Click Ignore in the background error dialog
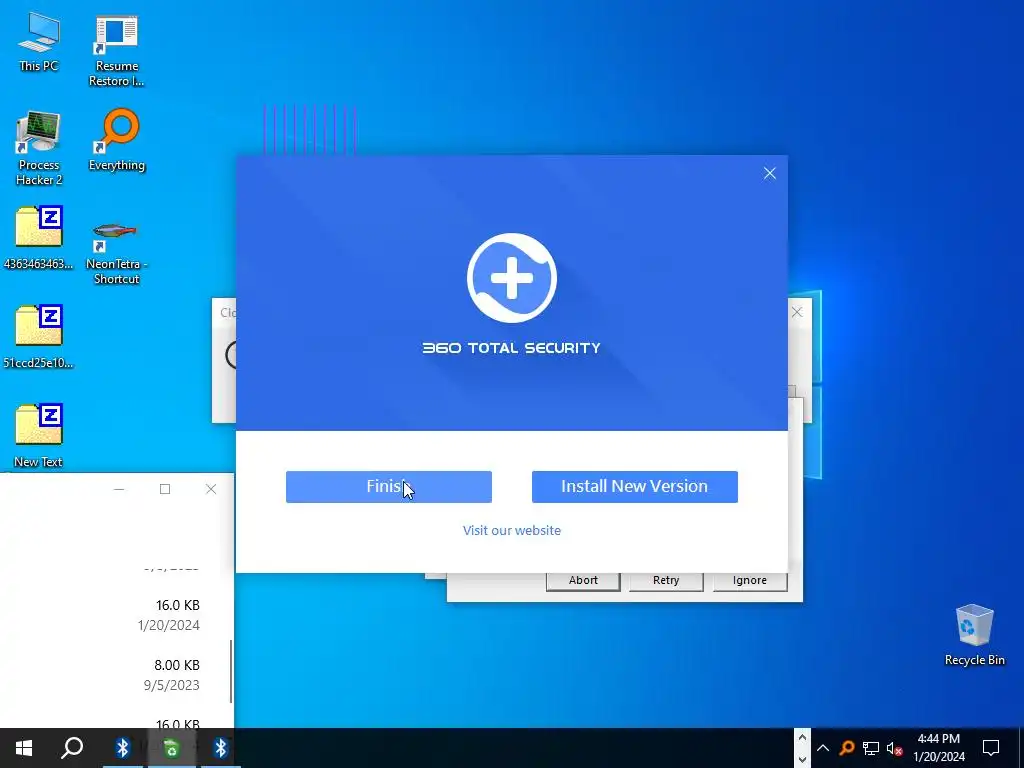 (x=750, y=581)
